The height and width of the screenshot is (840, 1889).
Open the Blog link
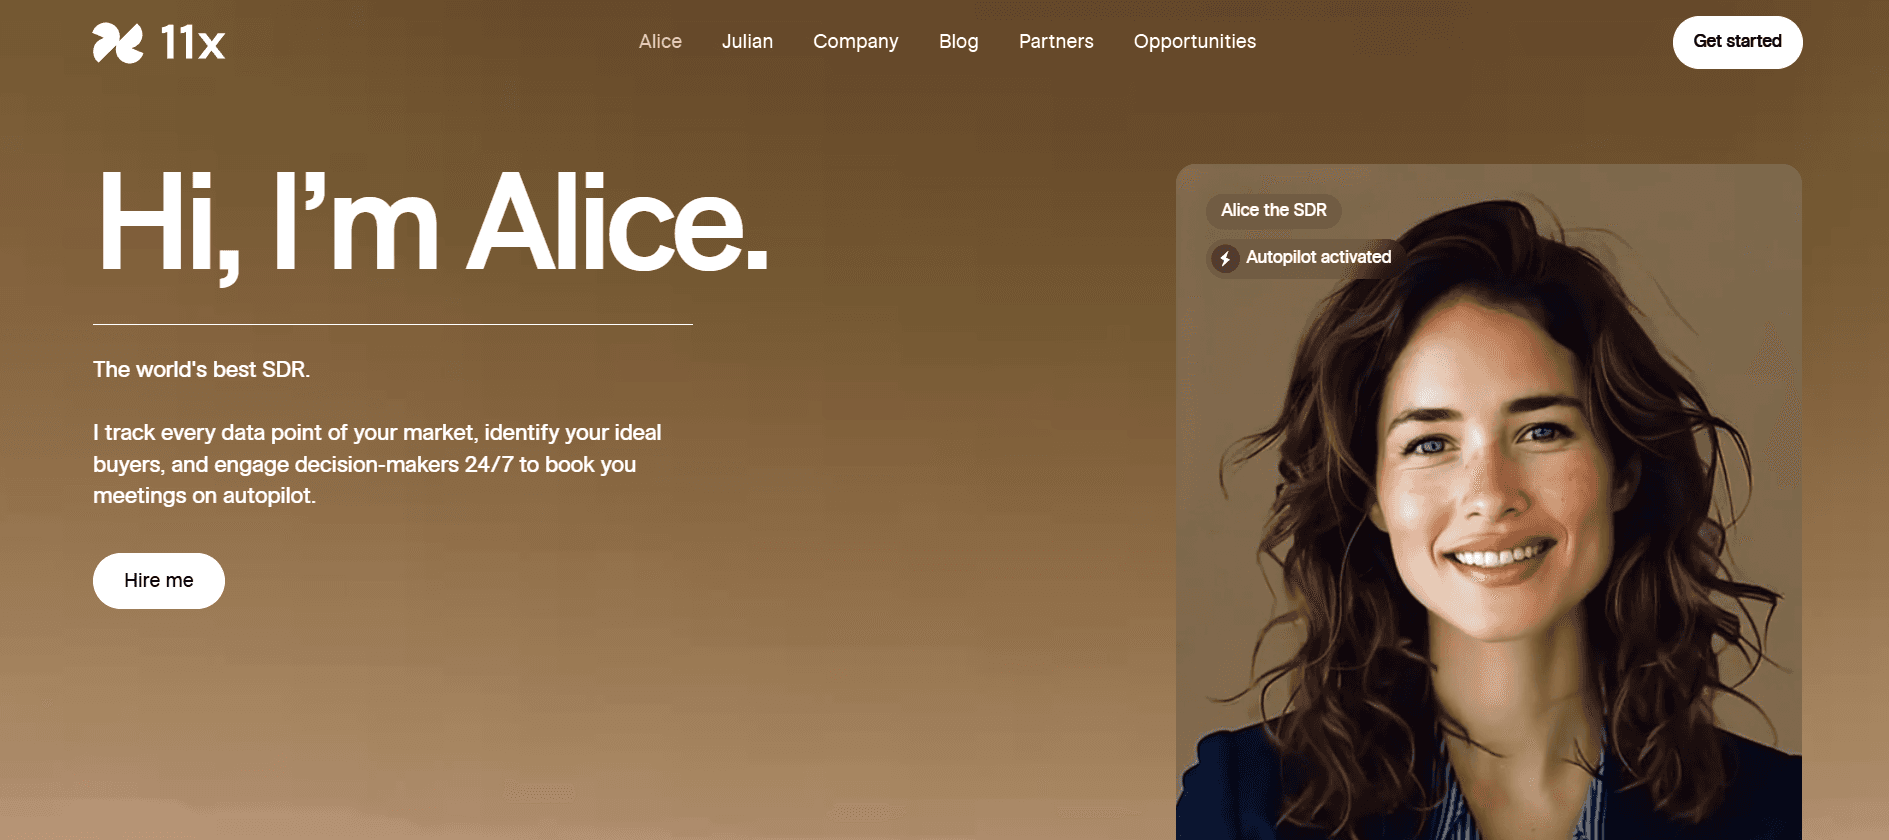[x=958, y=41]
